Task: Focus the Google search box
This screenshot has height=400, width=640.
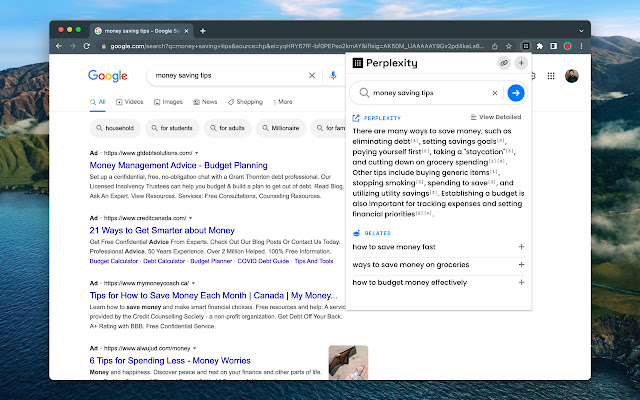Action: coord(229,76)
